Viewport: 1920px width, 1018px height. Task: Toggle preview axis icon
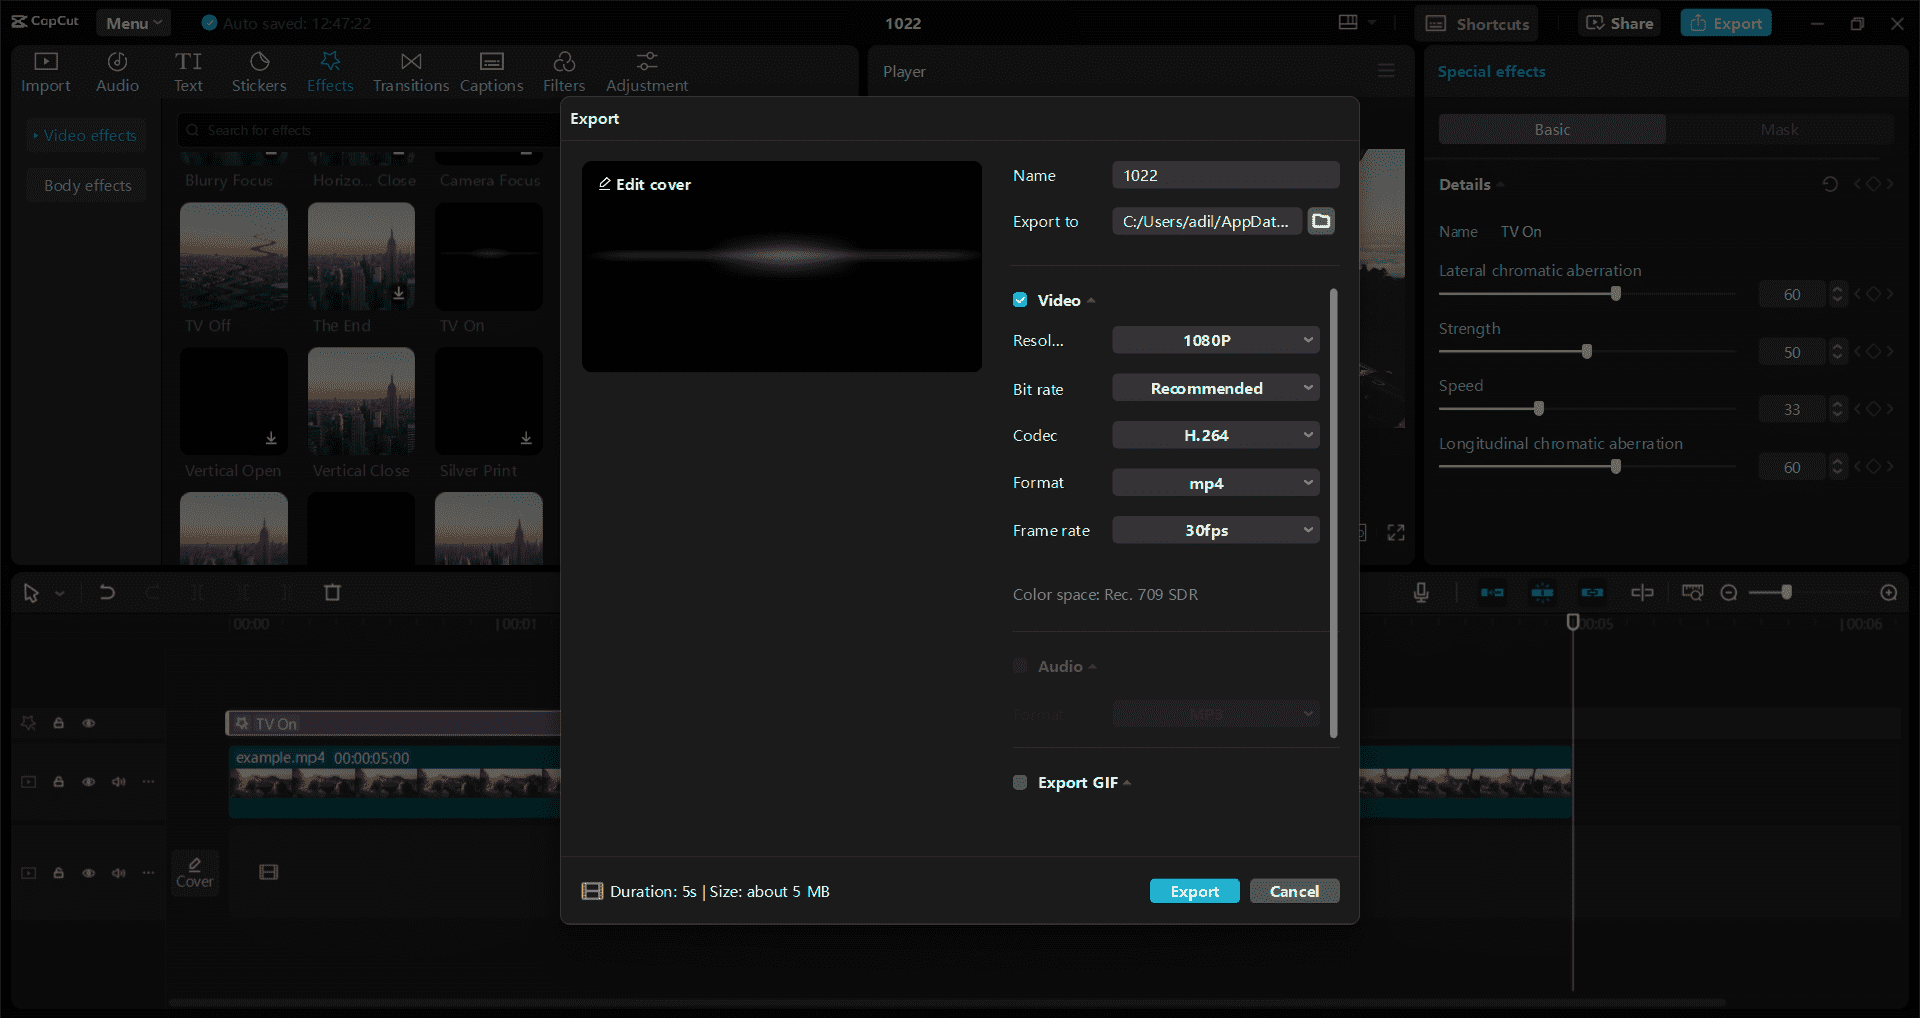pyautogui.click(x=1642, y=593)
